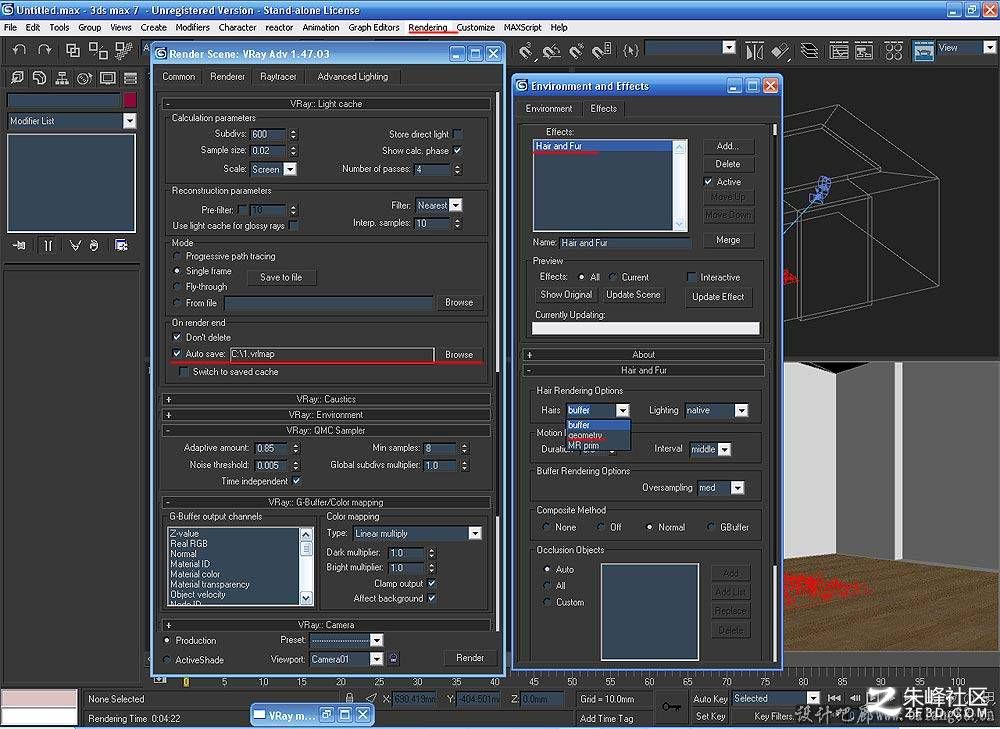Open the Mirror tool
Image resolution: width=1000 pixels, height=729 pixels.
point(754,51)
